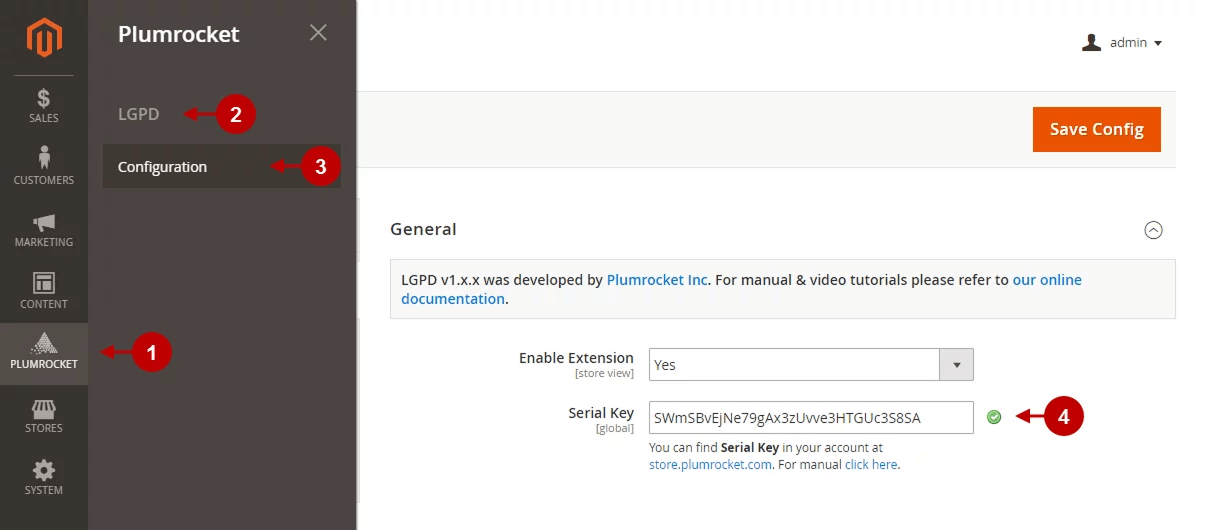The width and height of the screenshot is (1206, 530).
Task: Click the Plumrocket panel title
Action: coord(179,34)
